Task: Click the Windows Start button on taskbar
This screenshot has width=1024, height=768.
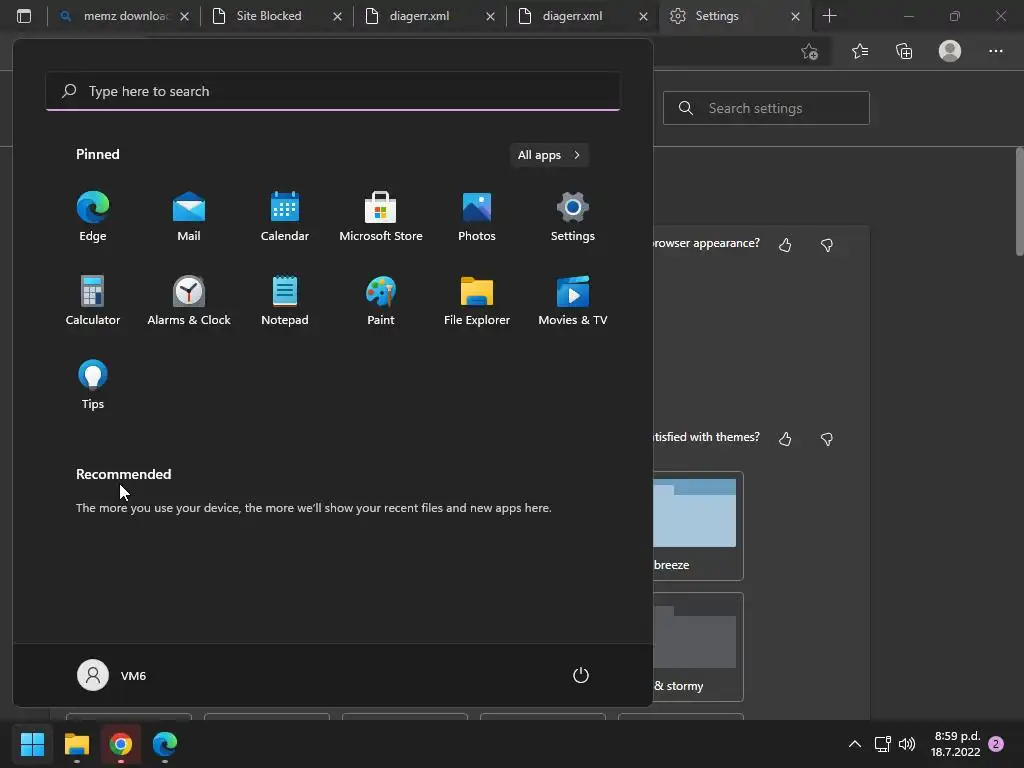Action: coord(33,744)
